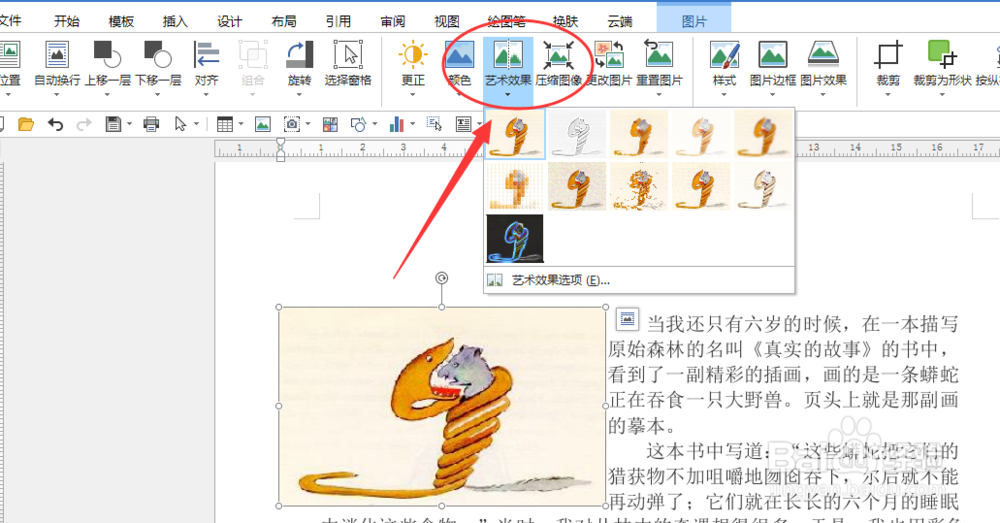Open the save icon dropdown arrow
Image resolution: width=1000 pixels, height=523 pixels.
point(129,124)
